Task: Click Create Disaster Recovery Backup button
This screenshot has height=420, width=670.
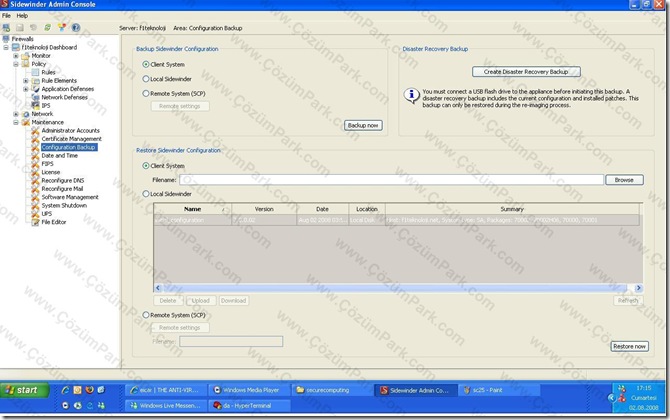Action: (x=526, y=72)
